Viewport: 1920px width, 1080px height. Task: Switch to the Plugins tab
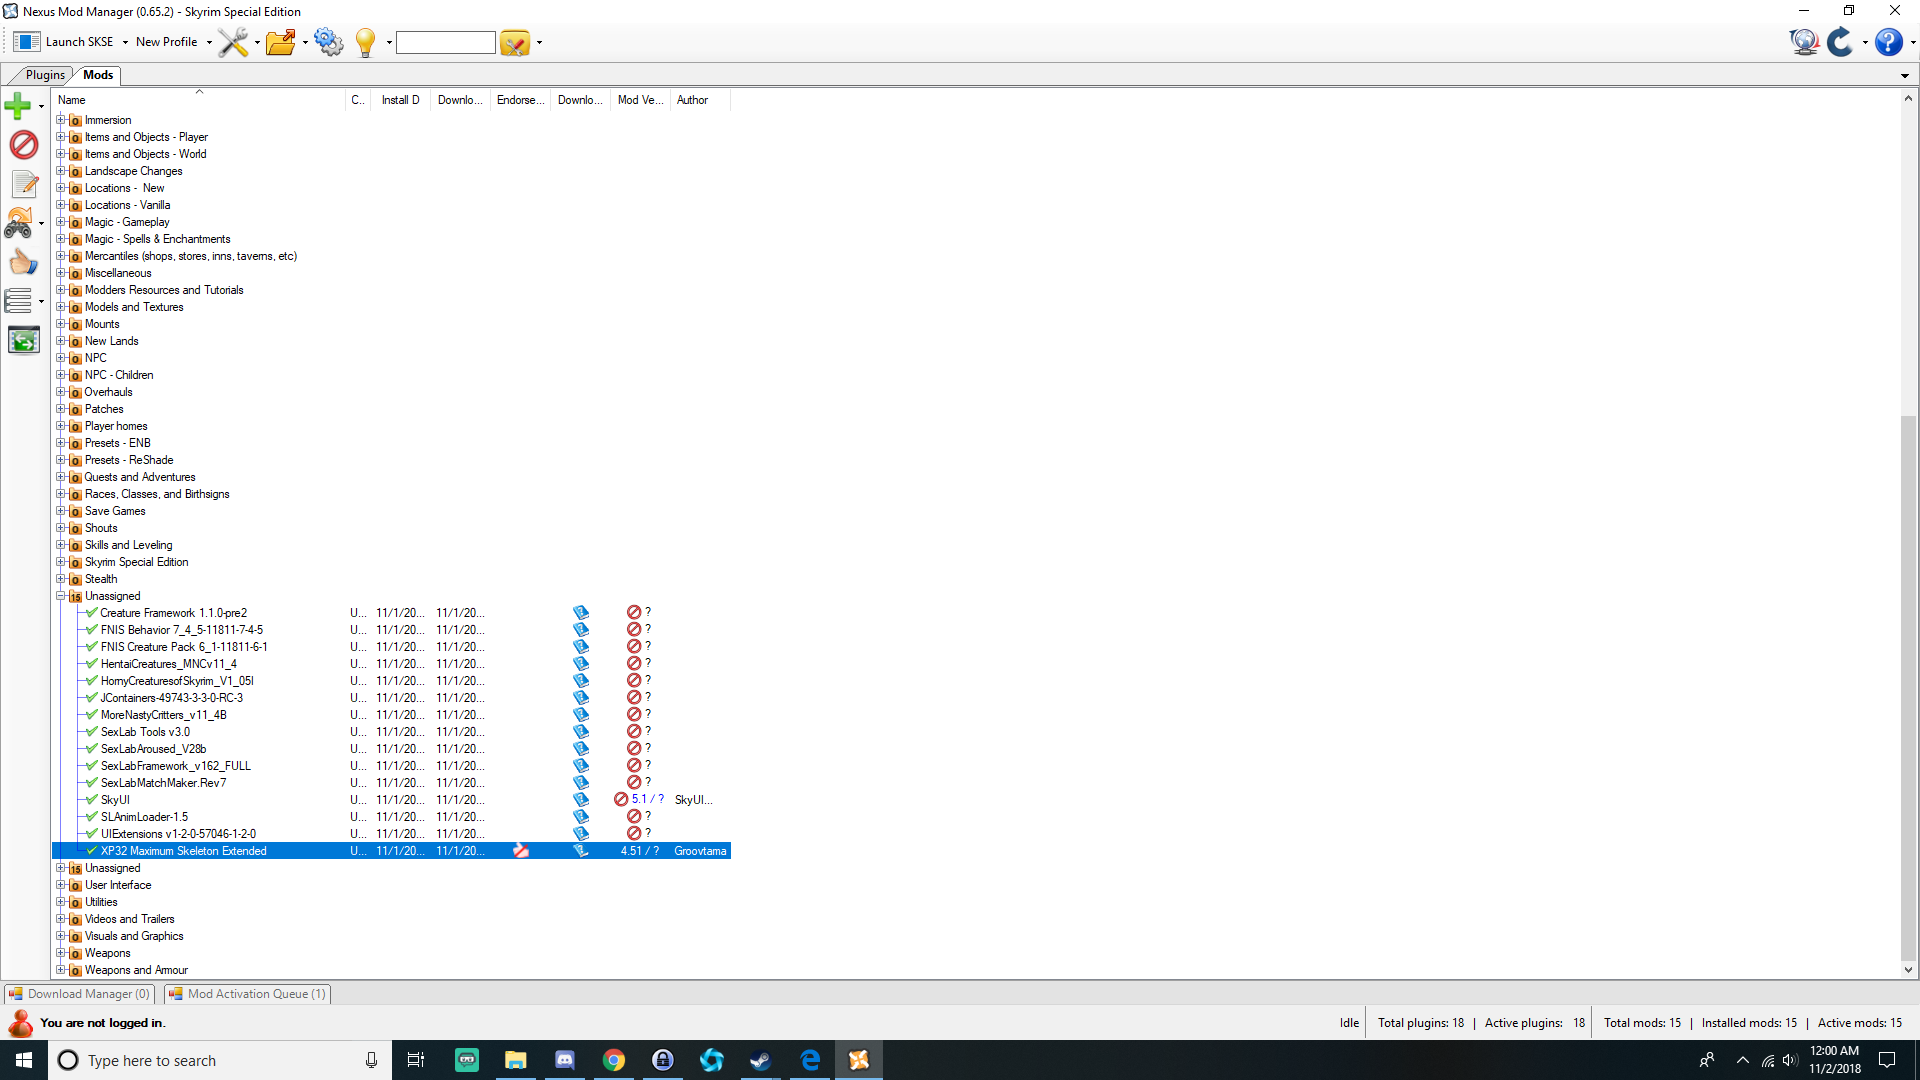tap(45, 75)
